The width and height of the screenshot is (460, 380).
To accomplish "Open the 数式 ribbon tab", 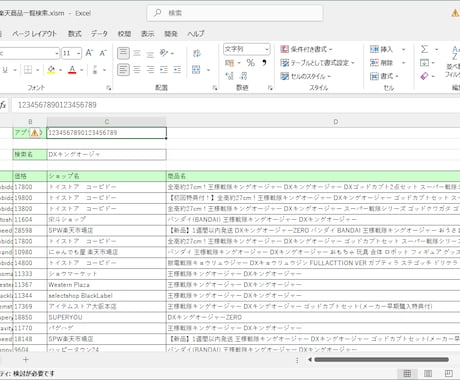I will (75, 34).
